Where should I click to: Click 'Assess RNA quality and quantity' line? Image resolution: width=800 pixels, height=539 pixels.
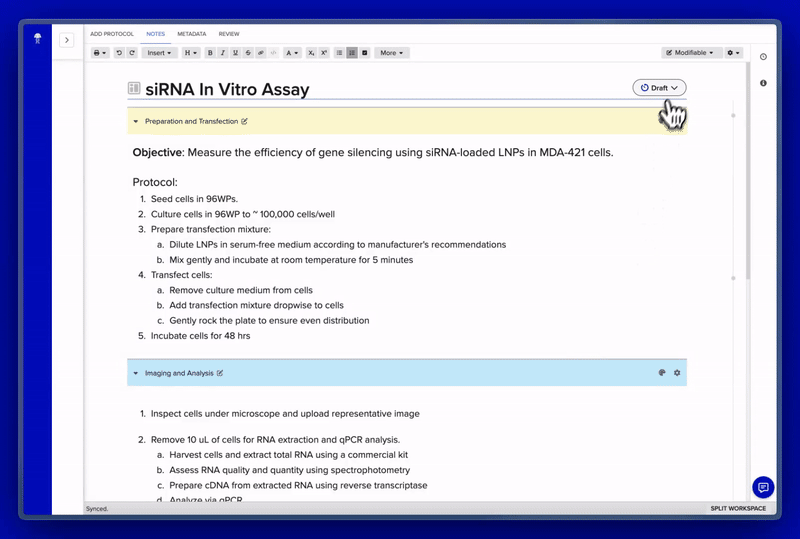[290, 470]
